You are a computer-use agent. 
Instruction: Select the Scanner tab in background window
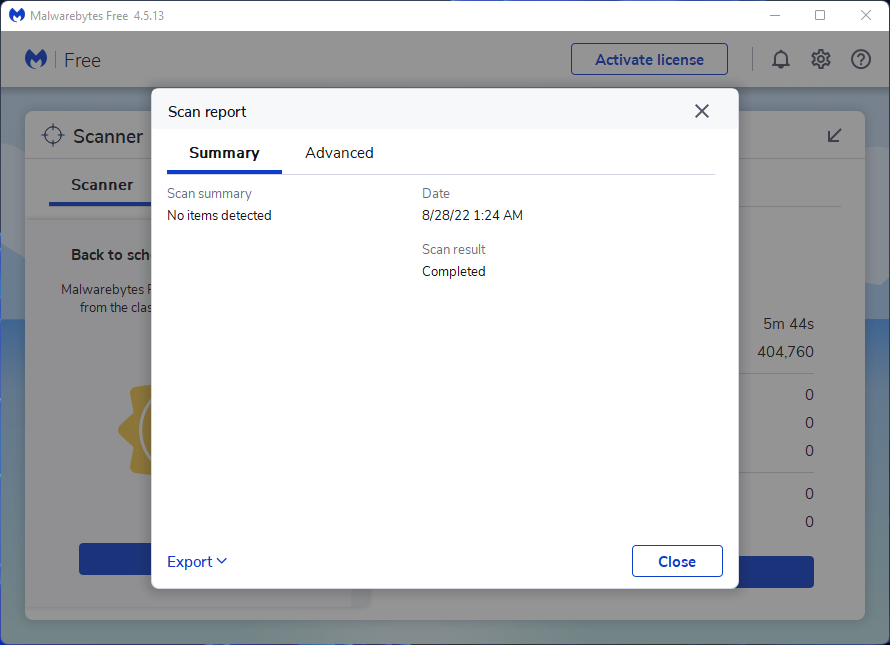102,185
